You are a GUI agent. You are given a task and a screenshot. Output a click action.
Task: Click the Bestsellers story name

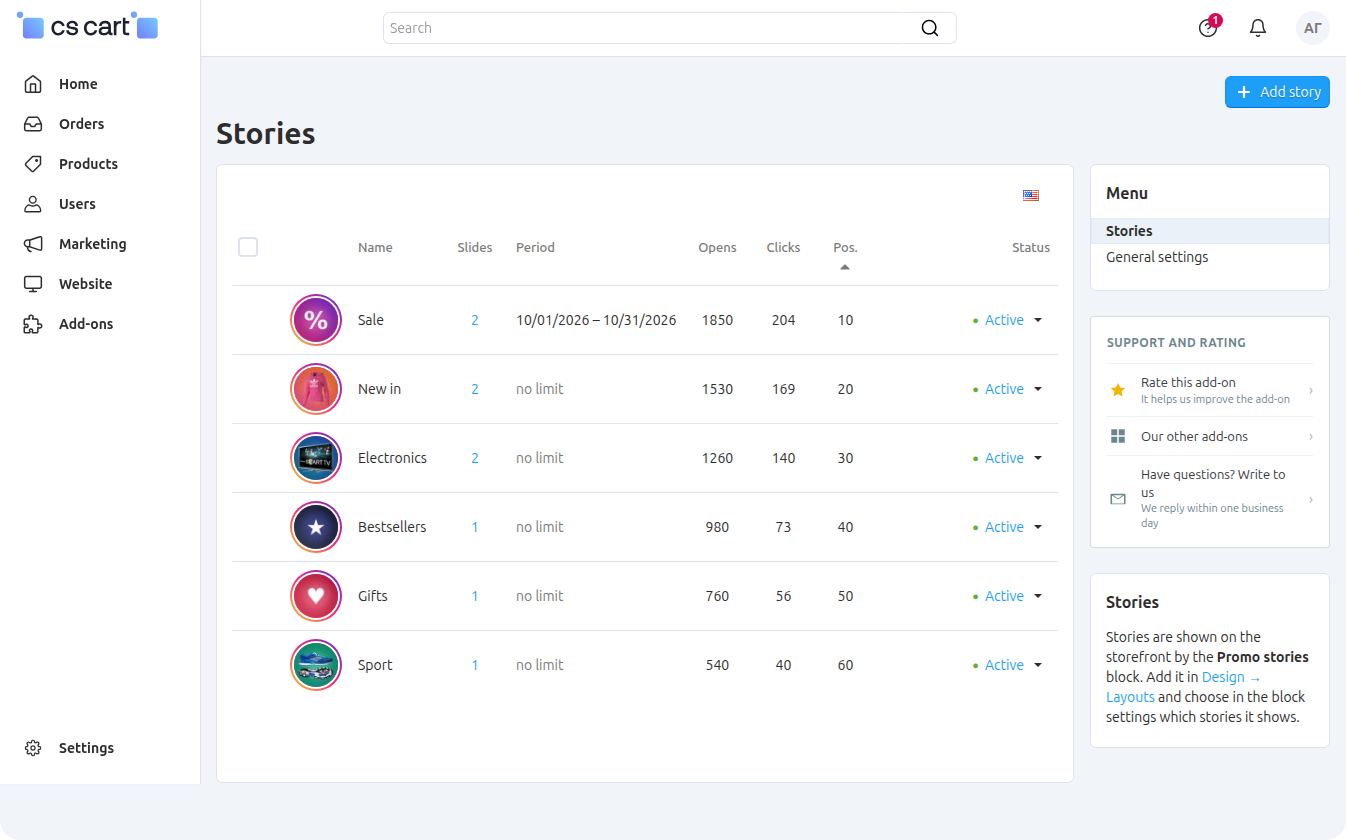[x=392, y=527]
